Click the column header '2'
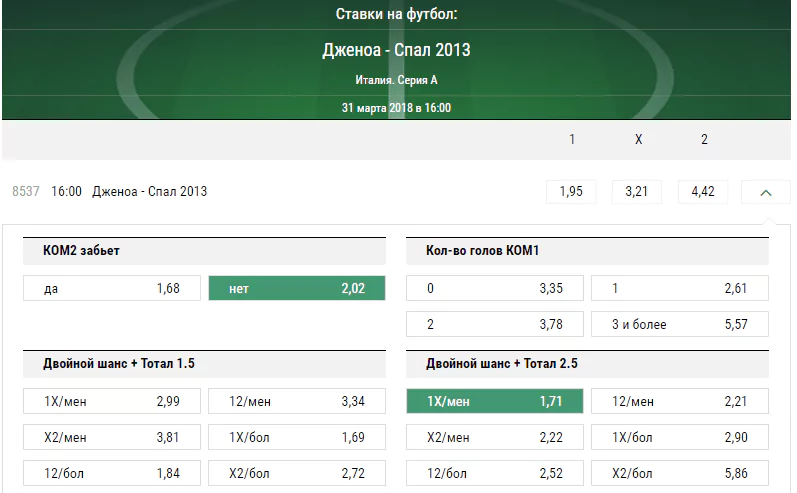Screen dimensions: 797x493 [704, 139]
